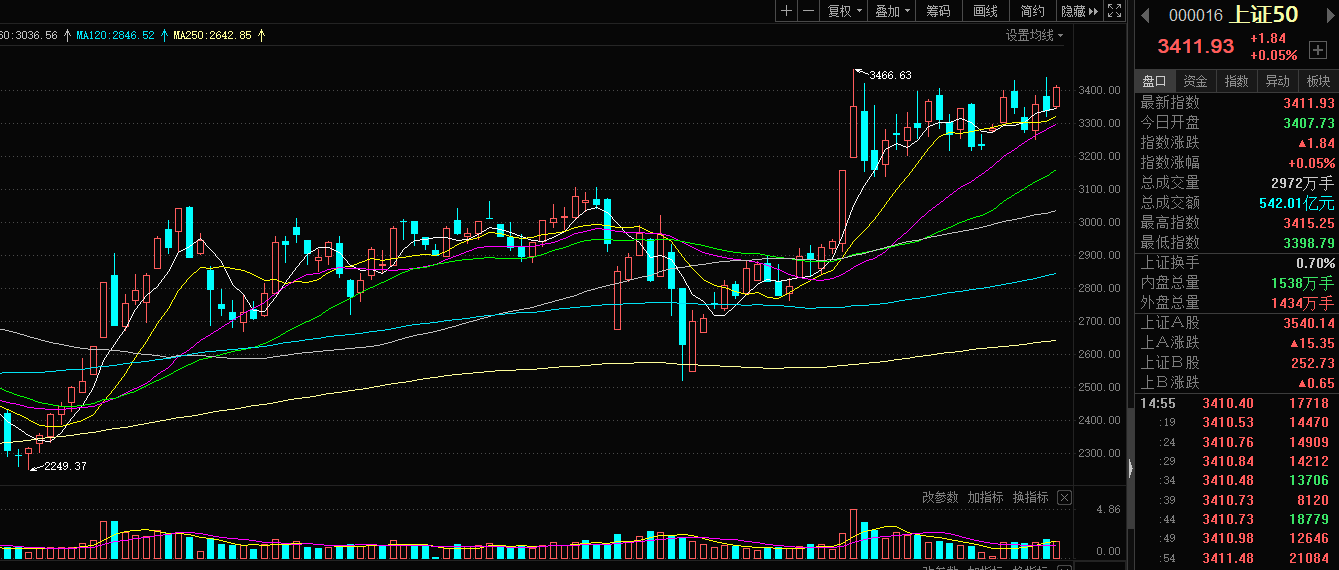Zoom in the chart with the plus icon
The image size is (1339, 570).
(786, 11)
